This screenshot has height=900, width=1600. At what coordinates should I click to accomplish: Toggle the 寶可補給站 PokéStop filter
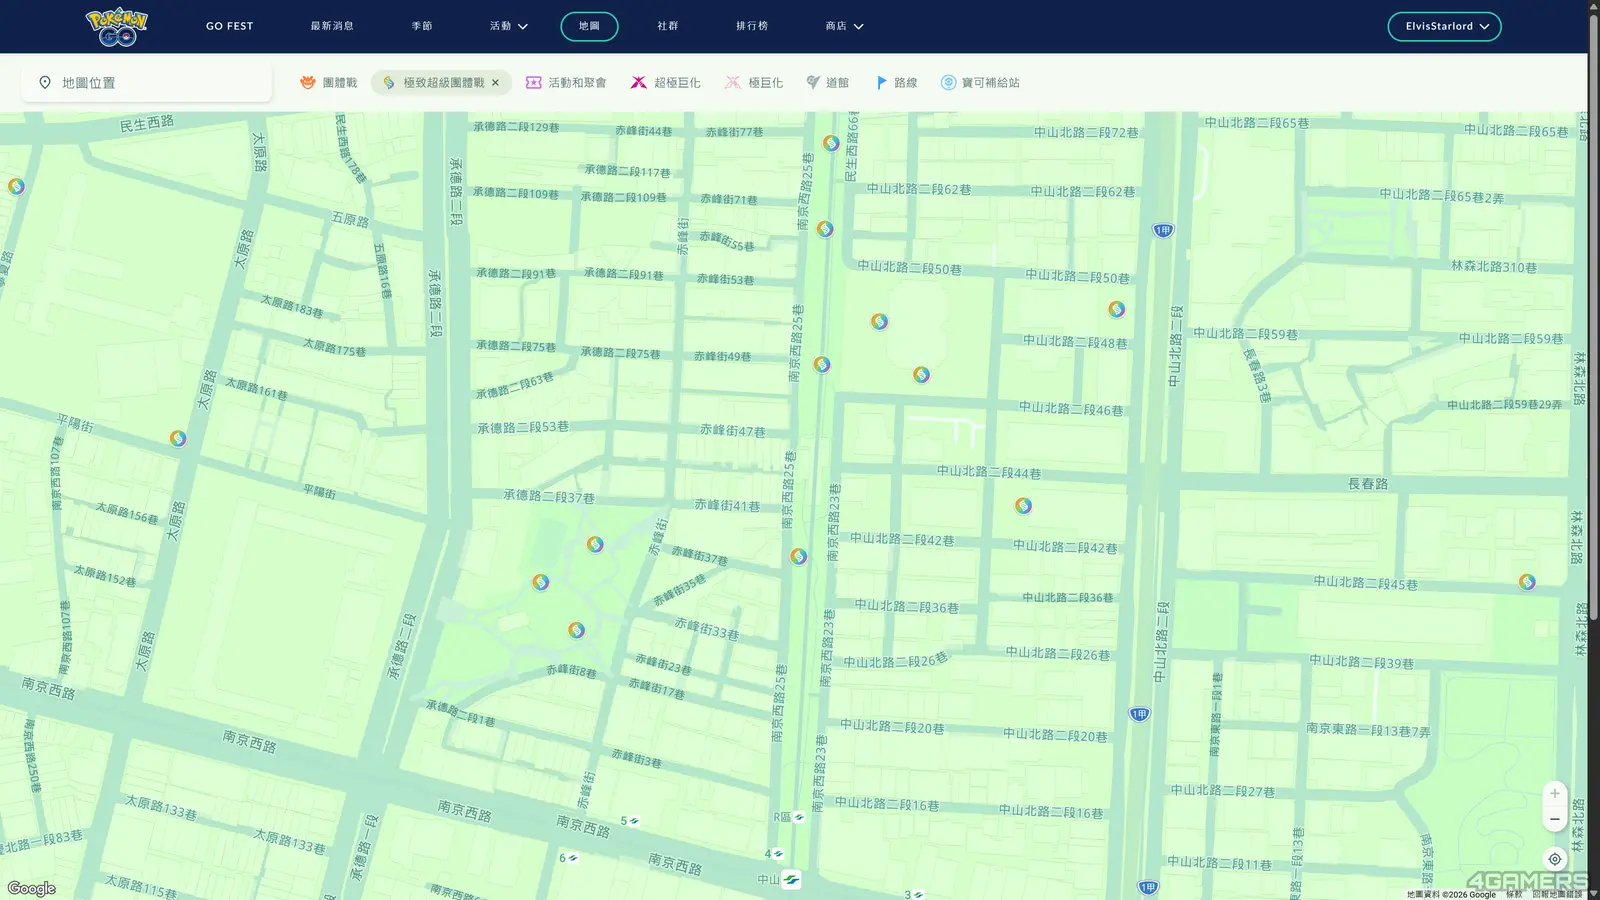[x=980, y=83]
